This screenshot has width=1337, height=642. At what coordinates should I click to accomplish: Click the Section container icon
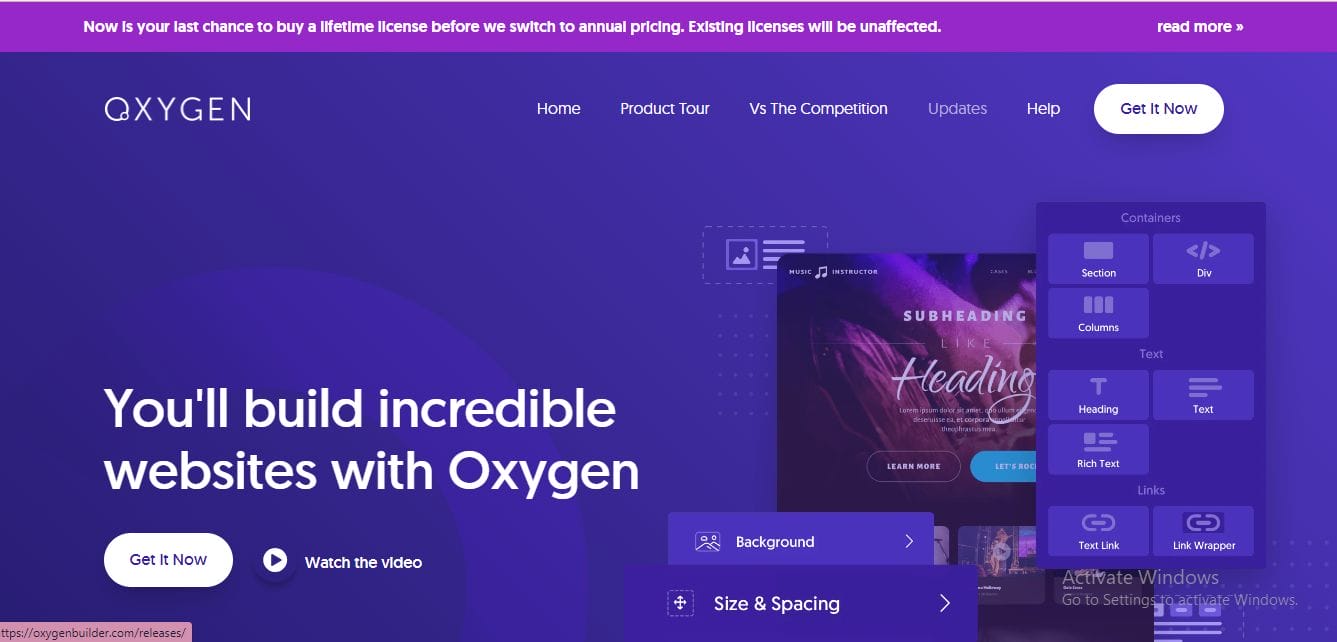[x=1098, y=250]
